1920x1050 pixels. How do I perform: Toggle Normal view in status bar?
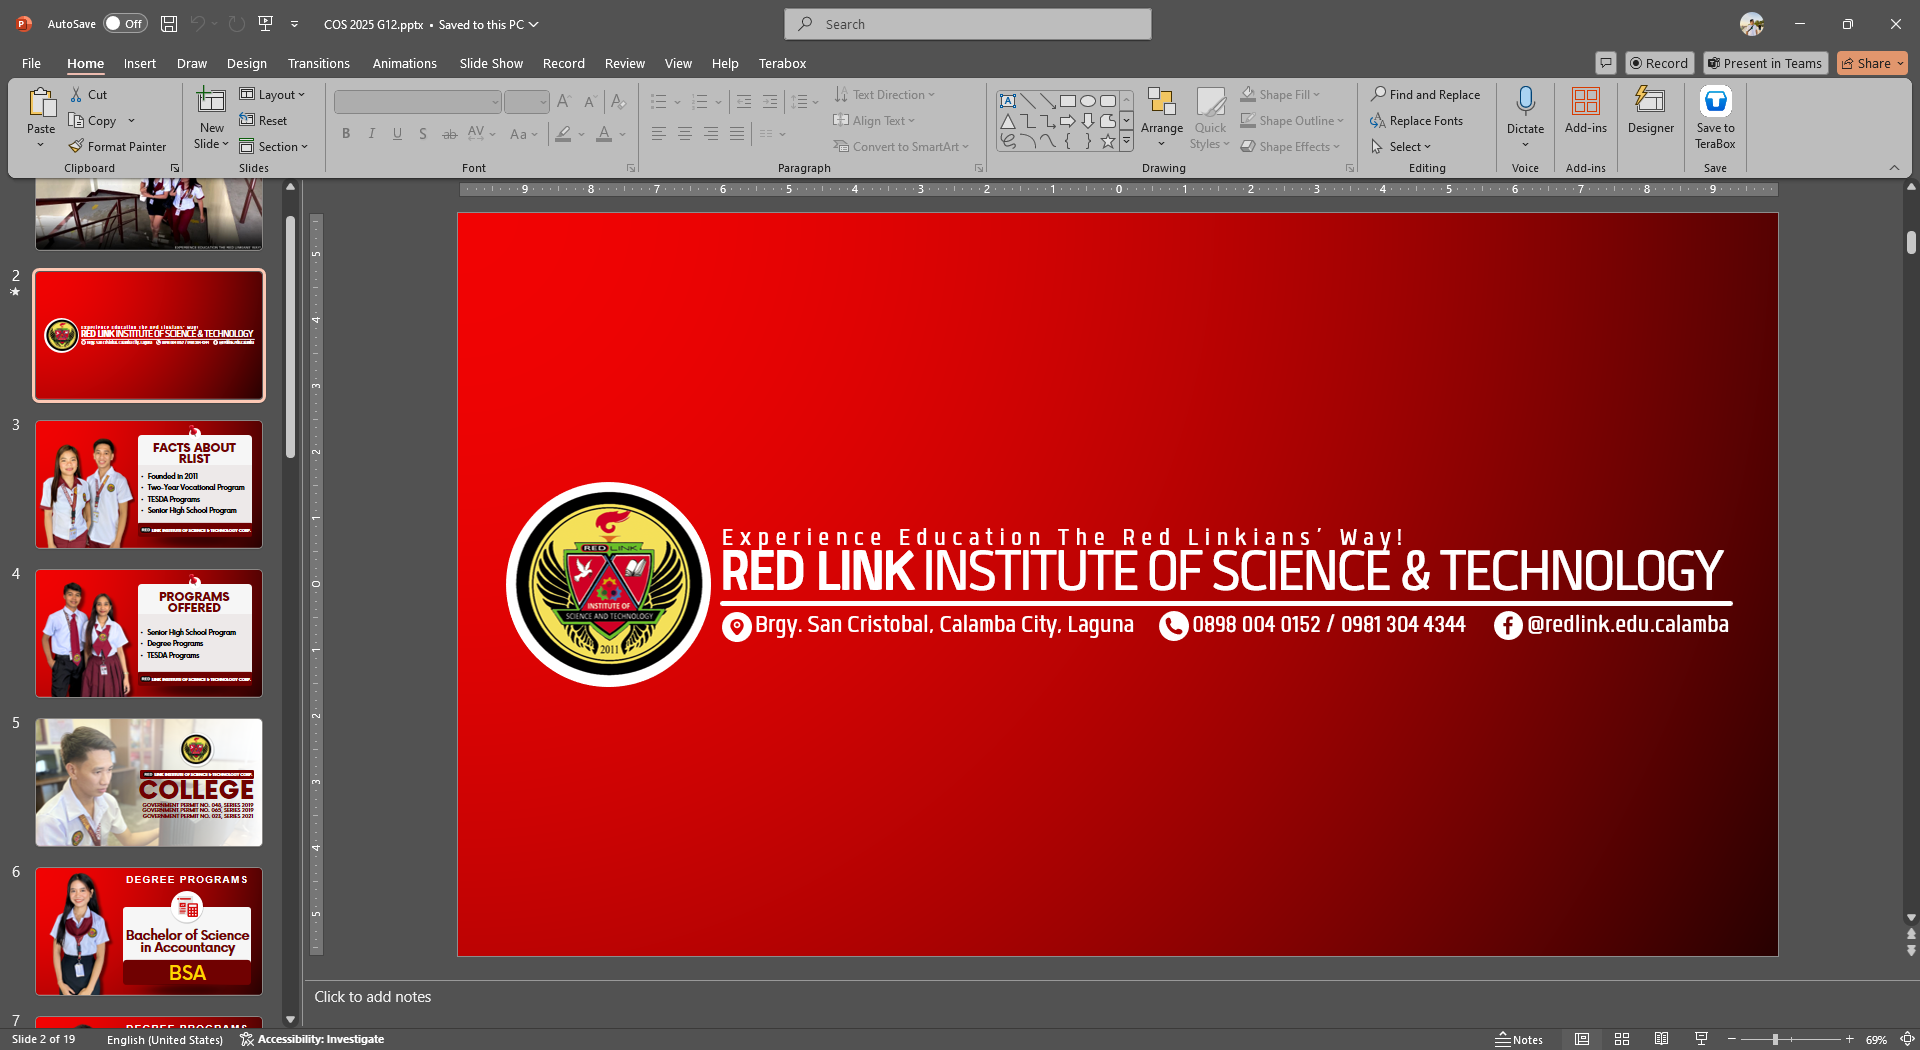coord(1582,1040)
